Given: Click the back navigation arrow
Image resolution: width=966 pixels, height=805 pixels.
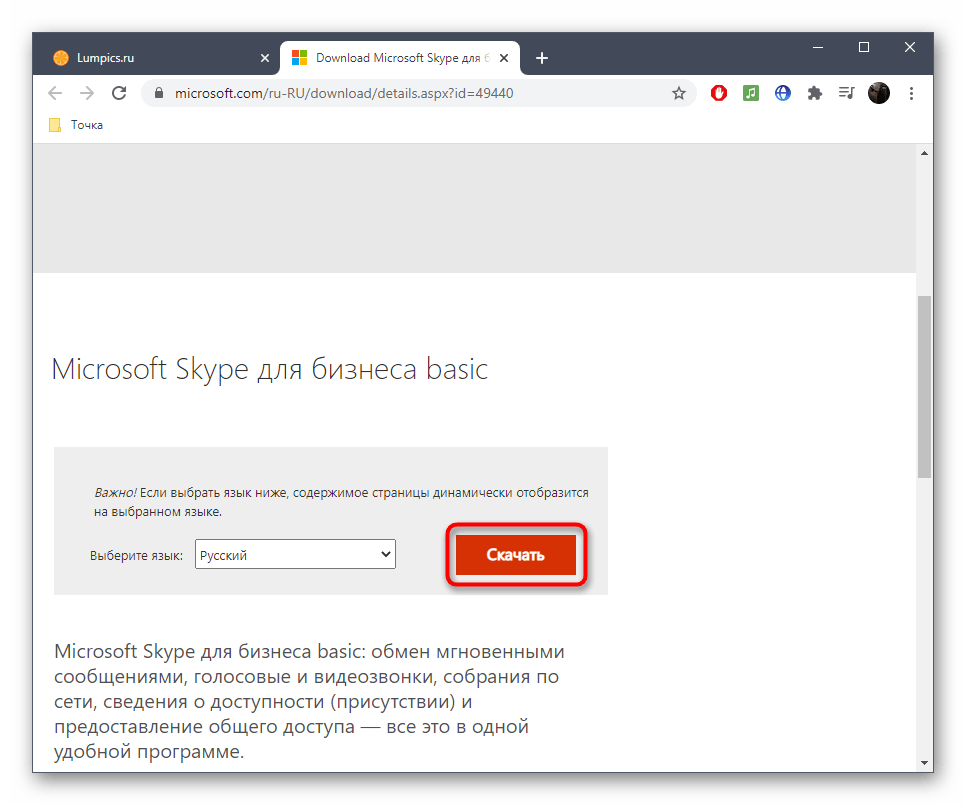Looking at the screenshot, I should [x=55, y=93].
